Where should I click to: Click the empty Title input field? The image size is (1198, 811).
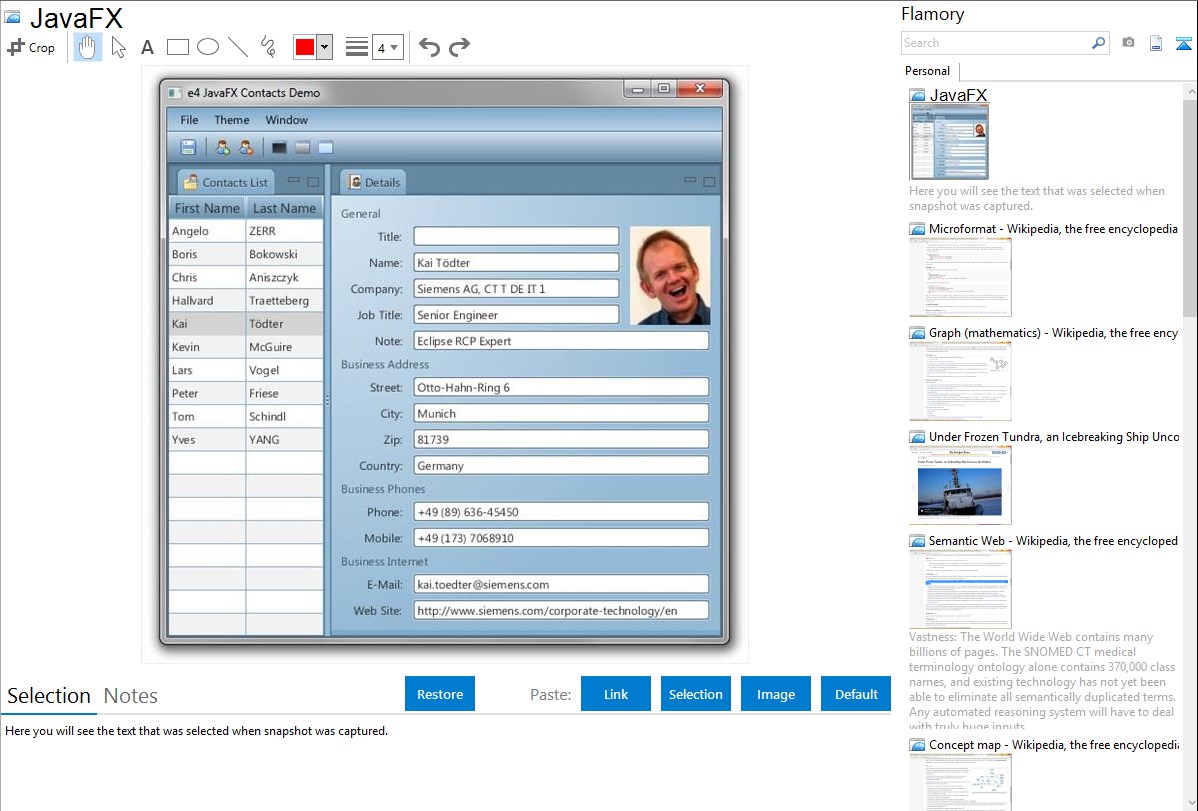pyautogui.click(x=516, y=236)
